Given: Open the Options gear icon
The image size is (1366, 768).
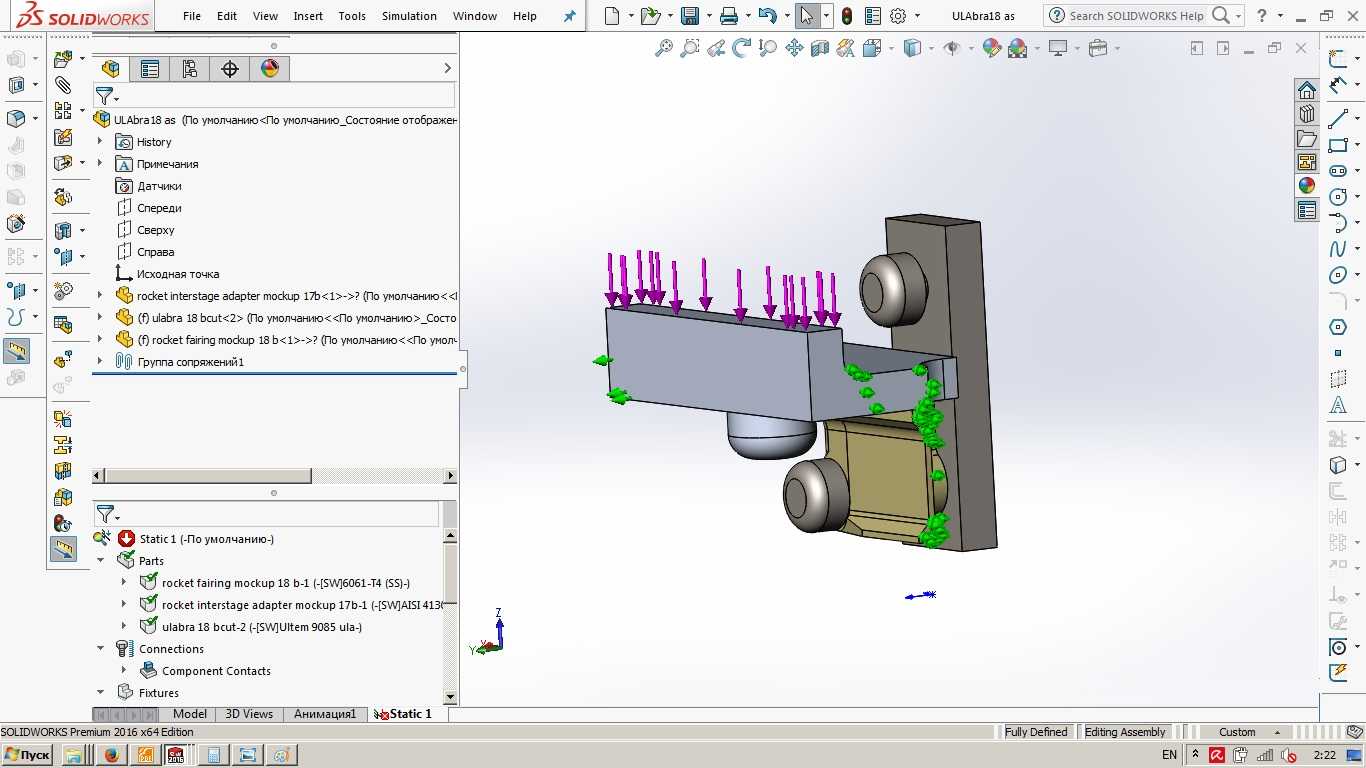Looking at the screenshot, I should coord(898,16).
